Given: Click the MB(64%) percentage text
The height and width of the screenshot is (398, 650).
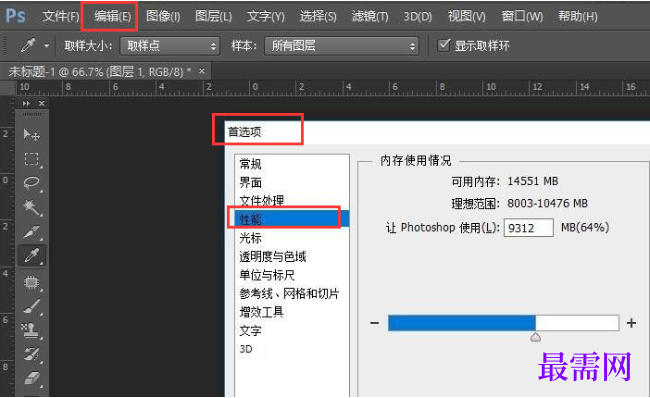Looking at the screenshot, I should 585,227.
